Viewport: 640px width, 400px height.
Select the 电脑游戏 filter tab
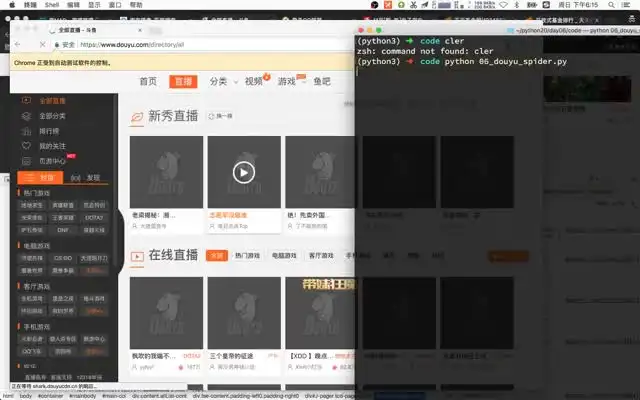coord(285,256)
